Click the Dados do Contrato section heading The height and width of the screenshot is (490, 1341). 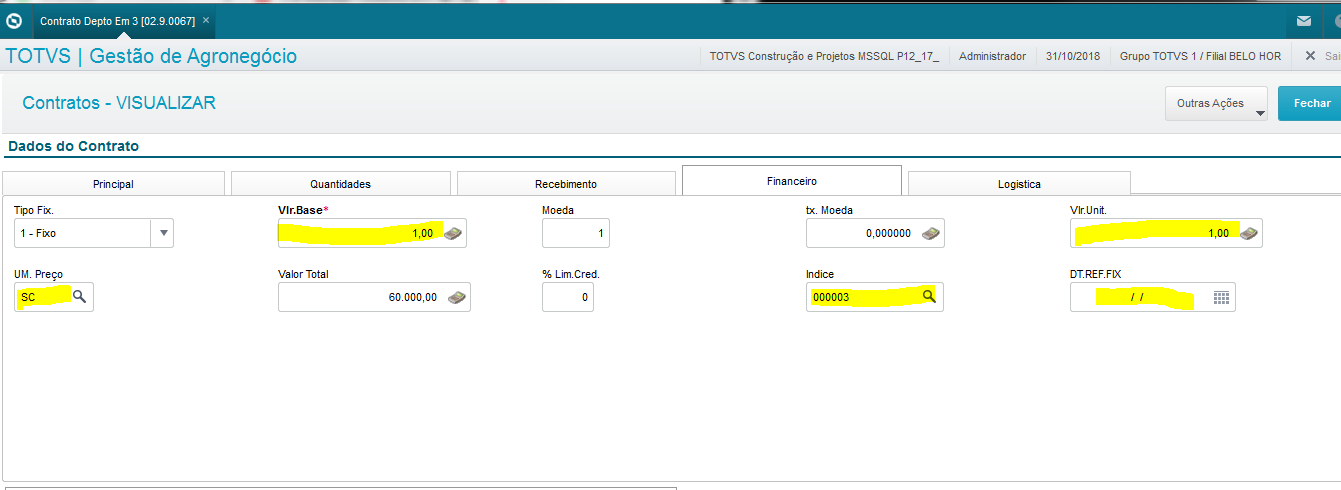(x=73, y=146)
